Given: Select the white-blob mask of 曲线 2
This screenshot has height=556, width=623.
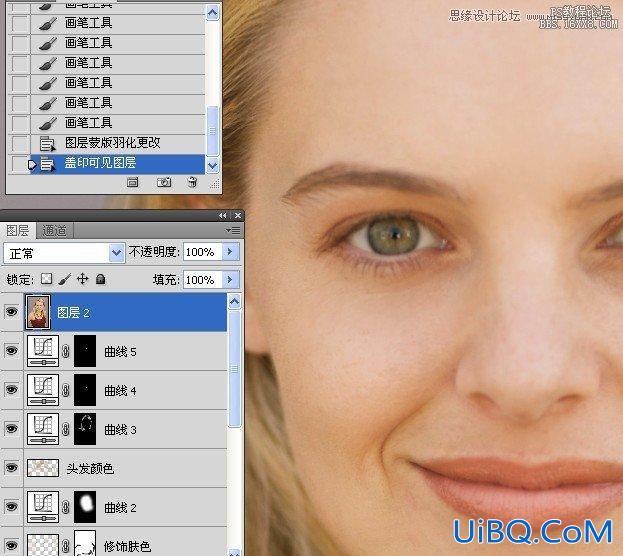Looking at the screenshot, I should pyautogui.click(x=85, y=507).
